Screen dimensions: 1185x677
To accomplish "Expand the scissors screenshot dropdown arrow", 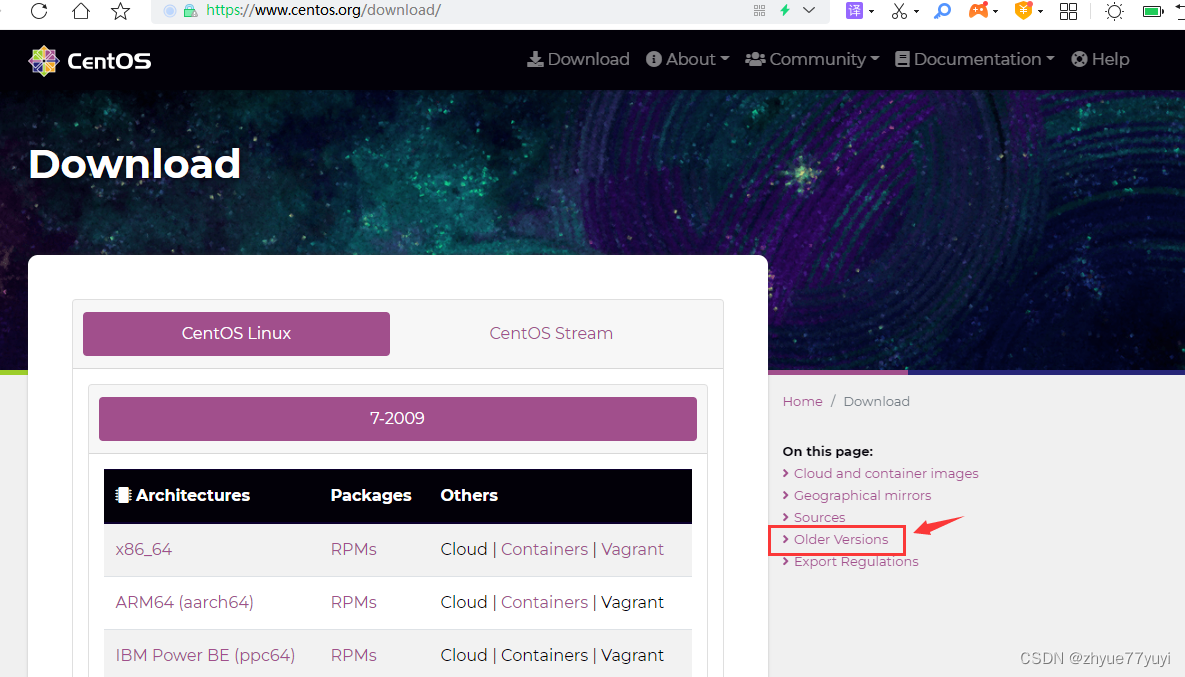I will tap(916, 11).
